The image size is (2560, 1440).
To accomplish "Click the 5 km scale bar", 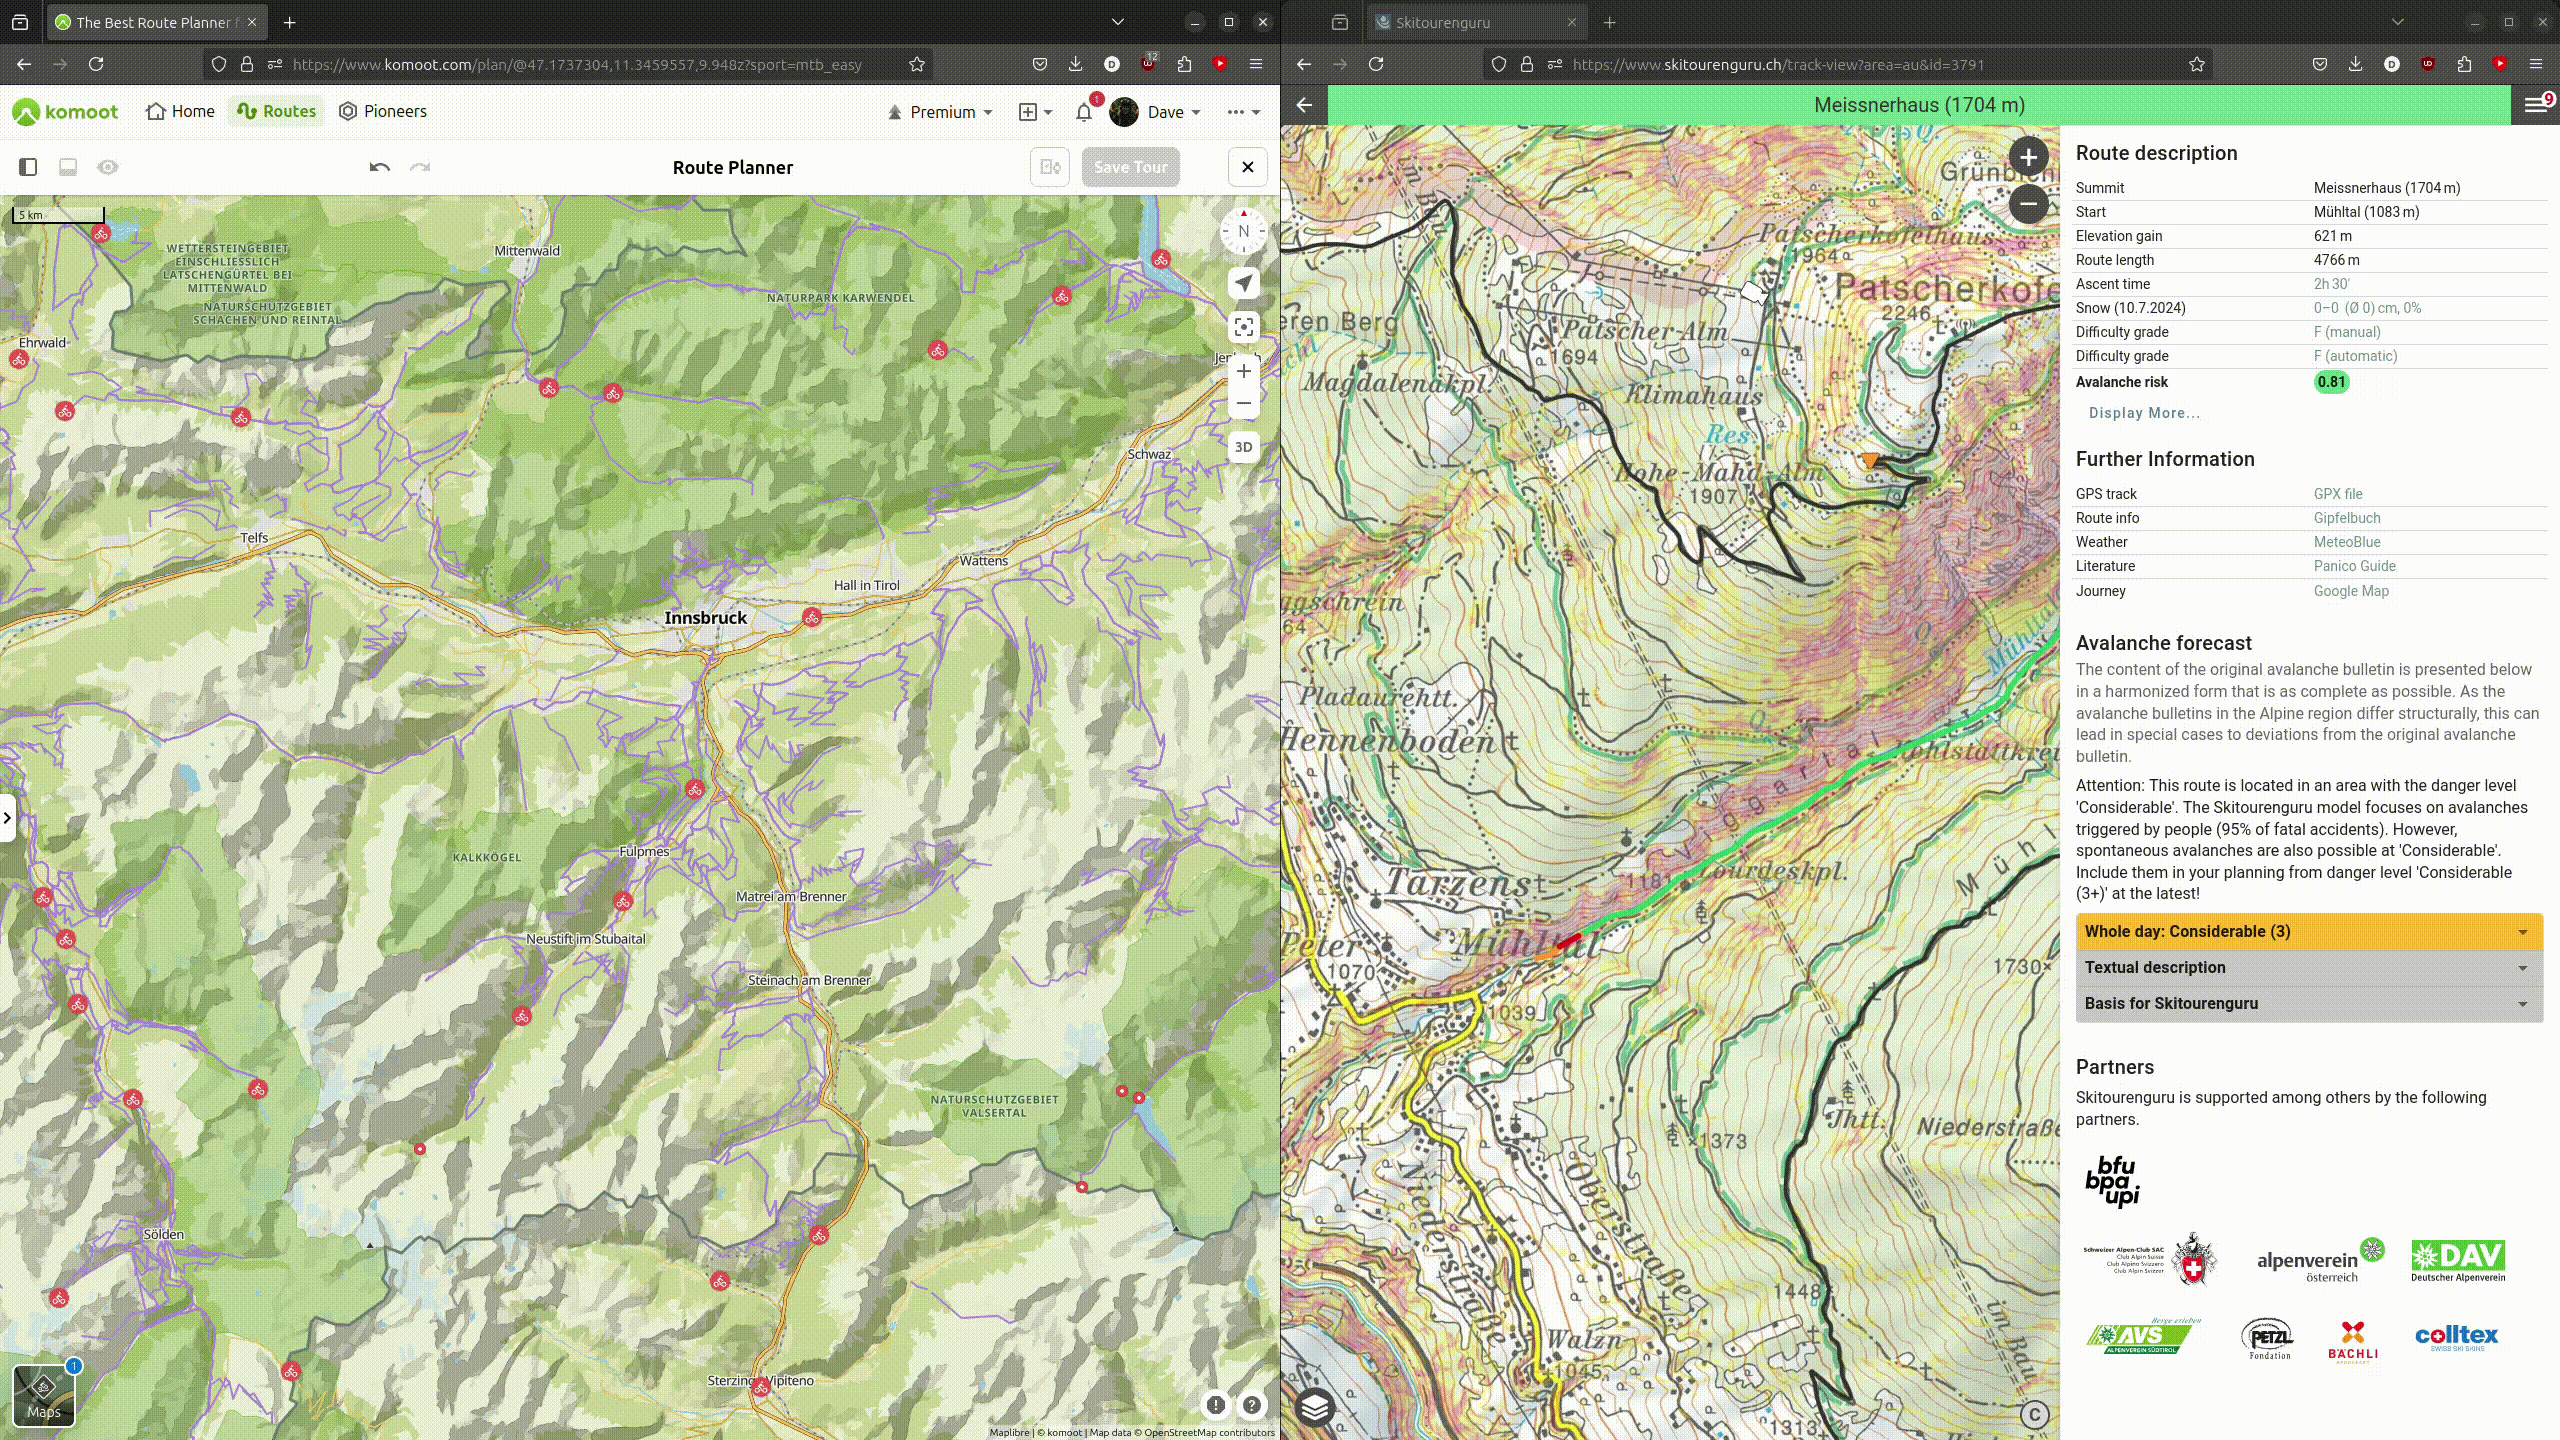I will tap(58, 214).
